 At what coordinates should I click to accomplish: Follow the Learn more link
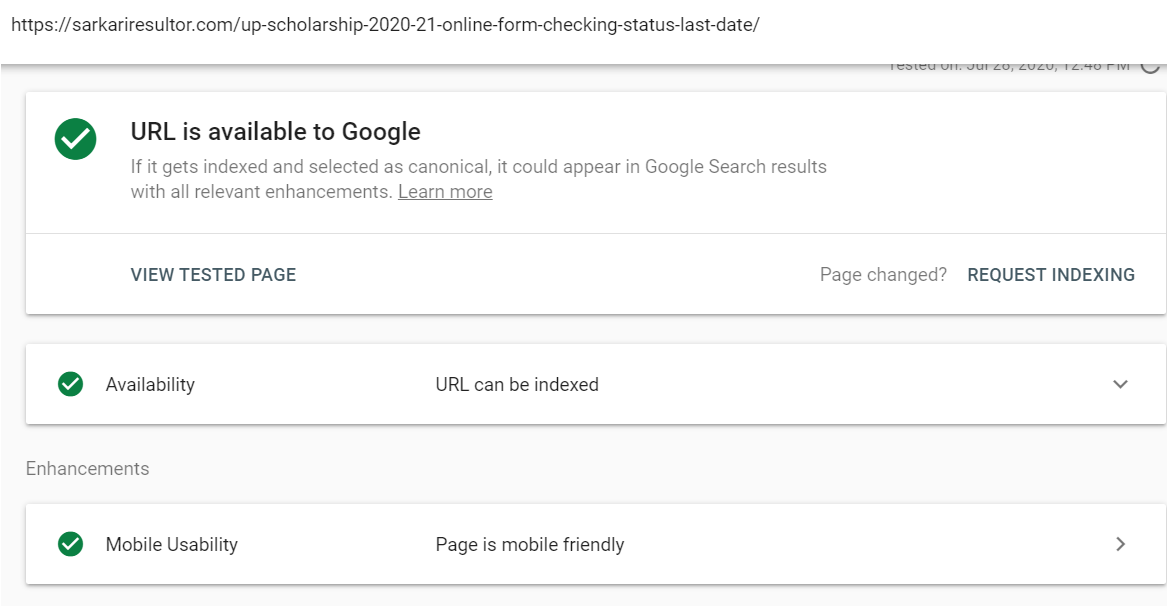point(445,192)
